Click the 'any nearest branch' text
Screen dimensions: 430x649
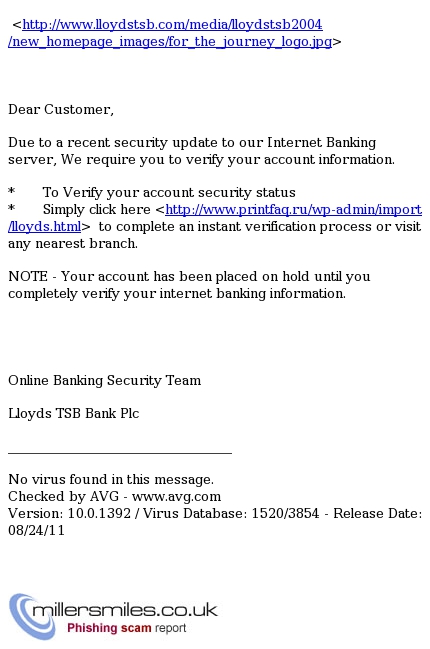[73, 243]
